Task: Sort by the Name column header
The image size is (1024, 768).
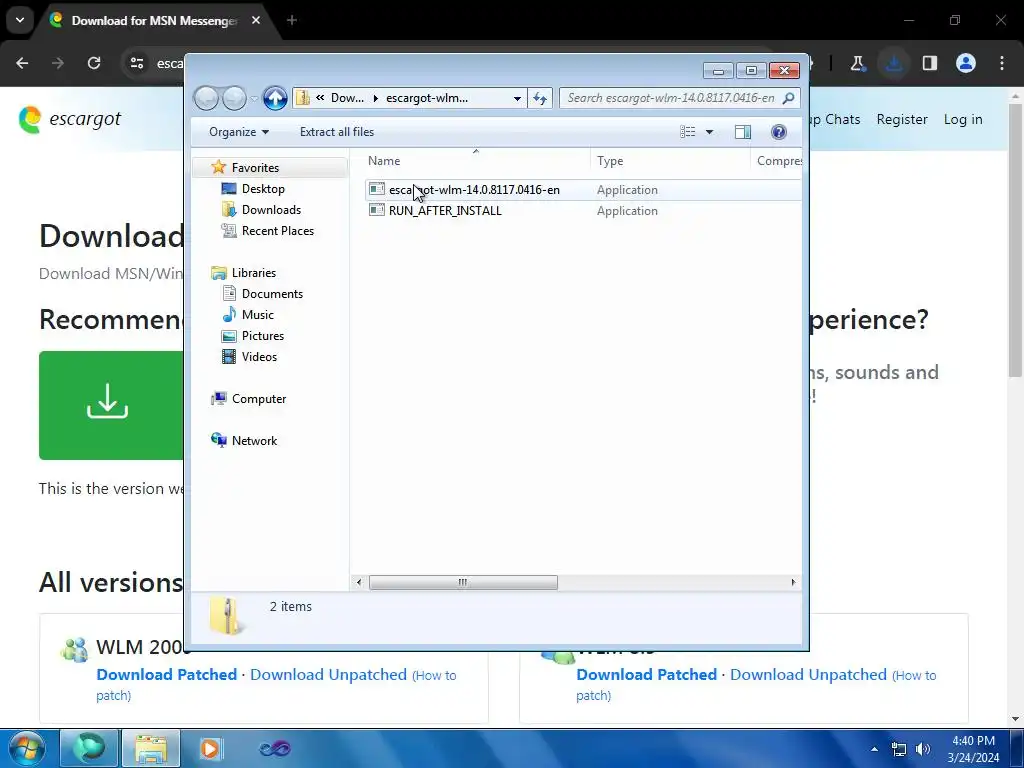Action: click(384, 161)
